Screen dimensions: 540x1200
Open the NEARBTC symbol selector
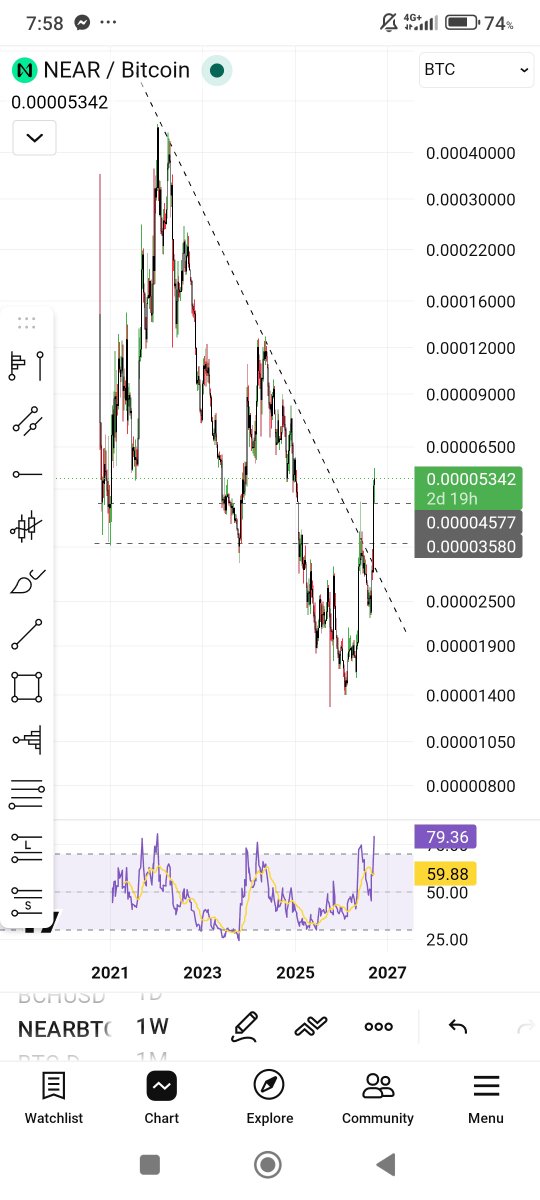pyautogui.click(x=65, y=1028)
